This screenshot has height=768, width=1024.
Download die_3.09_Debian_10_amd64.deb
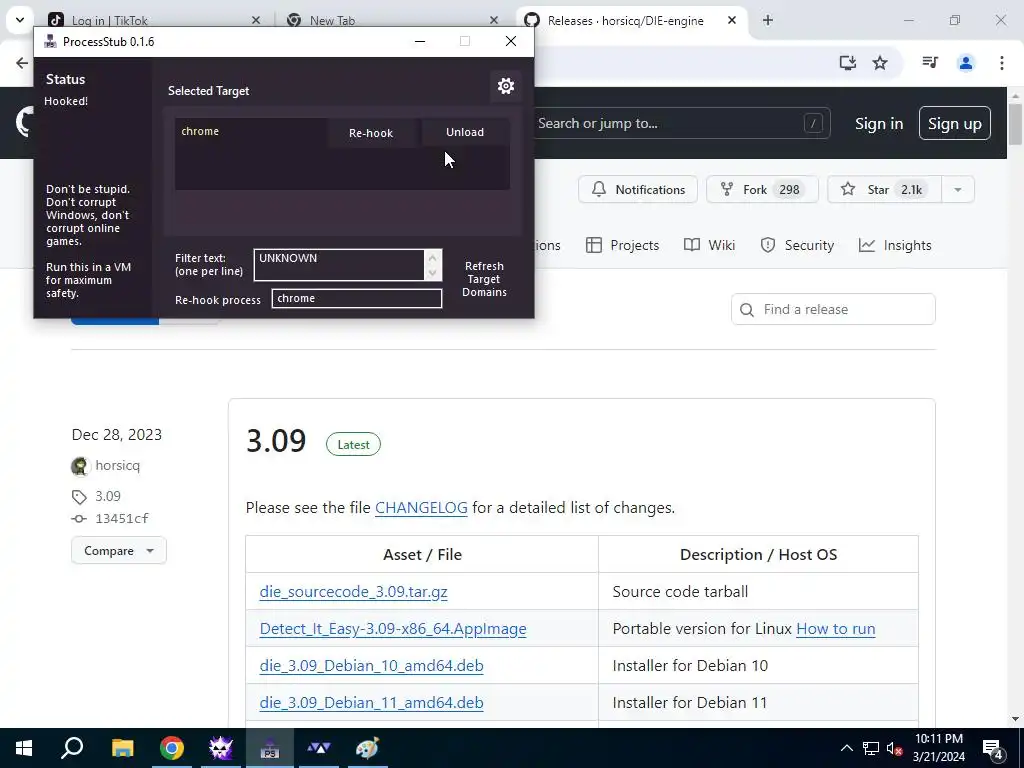[372, 665]
